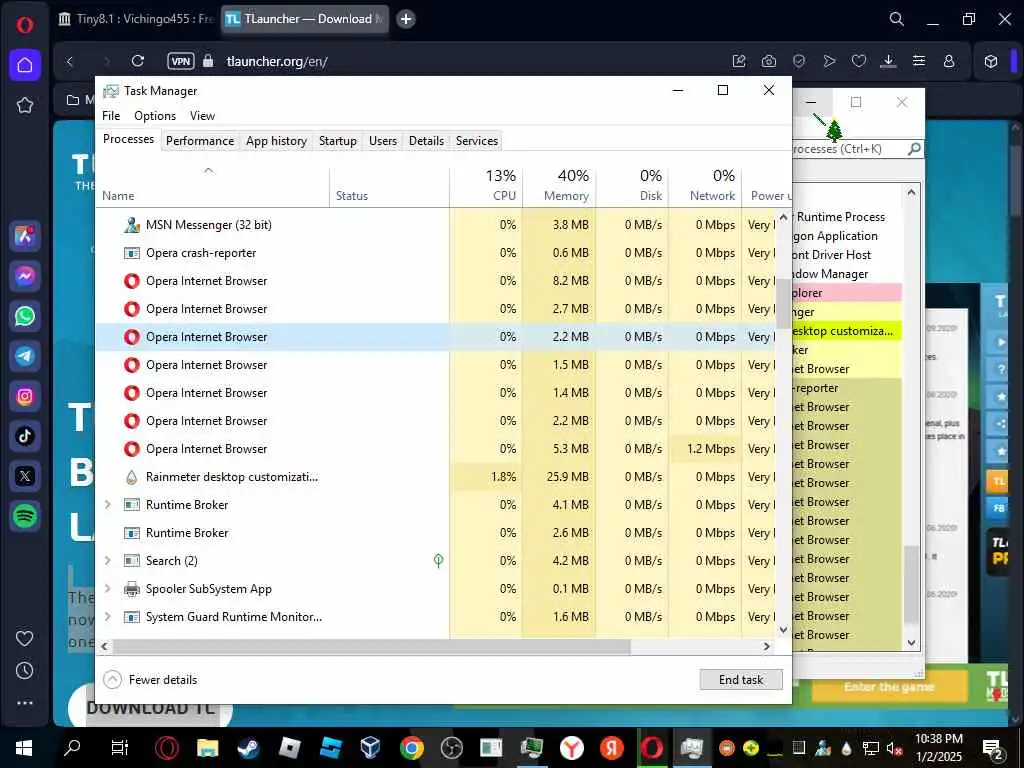Sort by the Status column header
Screen dimensions: 1024x768
pos(389,185)
